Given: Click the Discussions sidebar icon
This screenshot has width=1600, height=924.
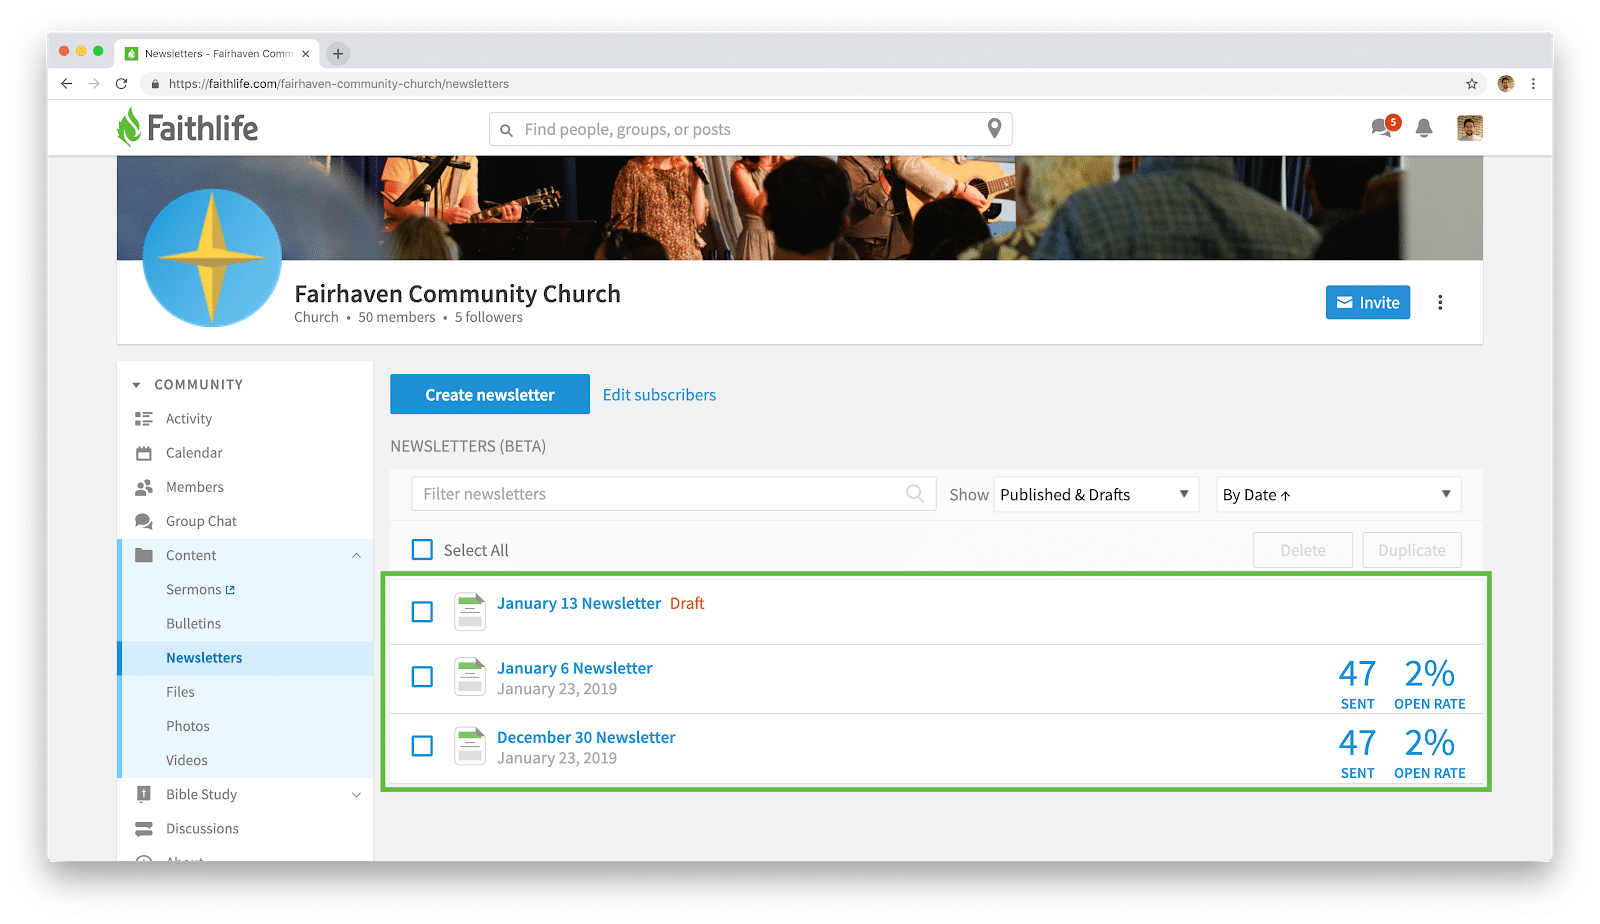Looking at the screenshot, I should 144,828.
